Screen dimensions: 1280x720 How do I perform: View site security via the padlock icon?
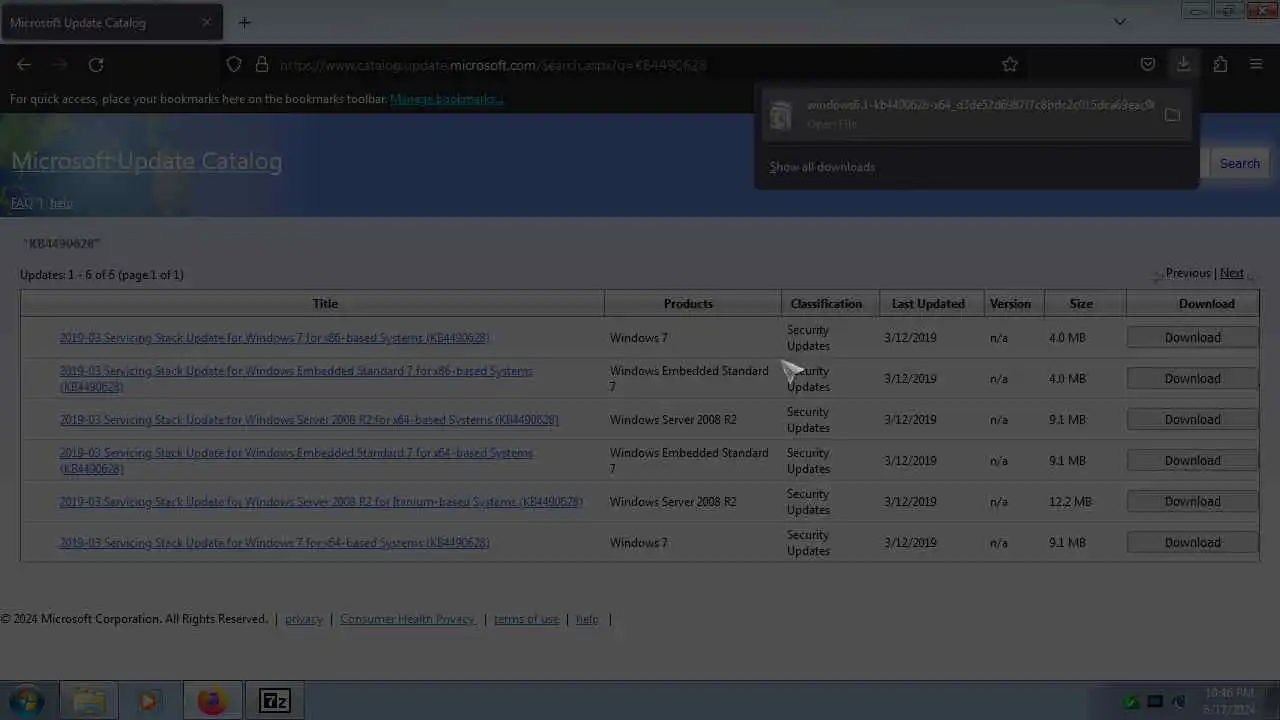tap(262, 64)
